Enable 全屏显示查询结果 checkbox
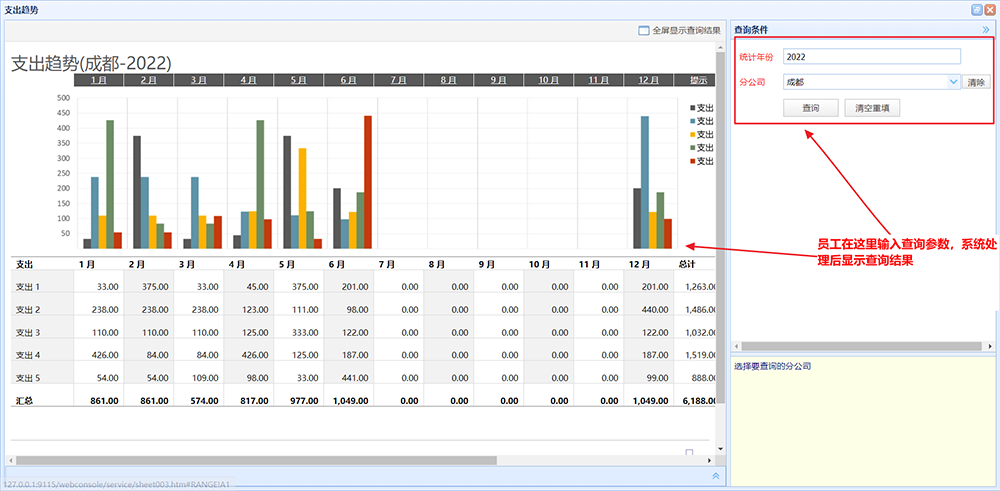This screenshot has height=491, width=1000. coord(643,30)
